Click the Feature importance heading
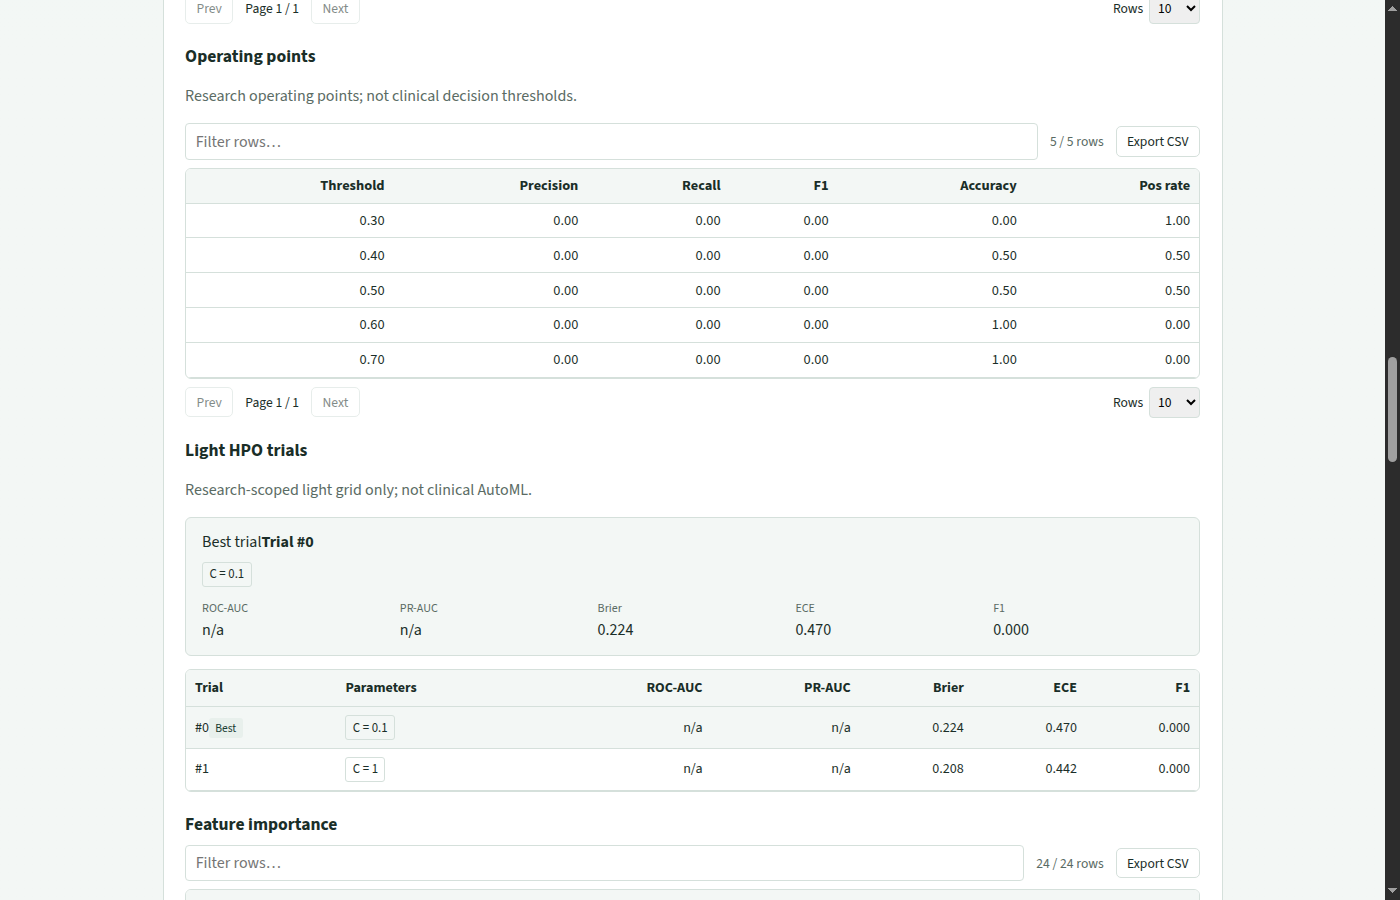 [261, 824]
